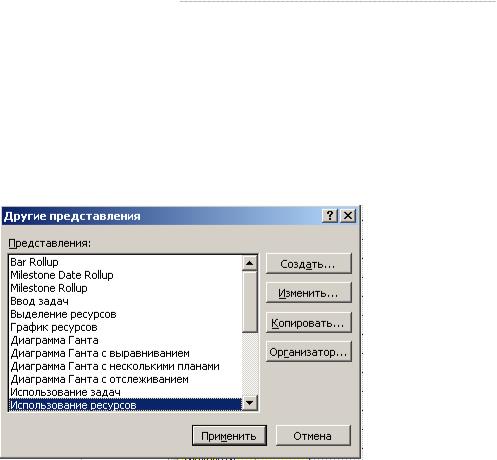Open the Организатор... window

click(x=309, y=351)
